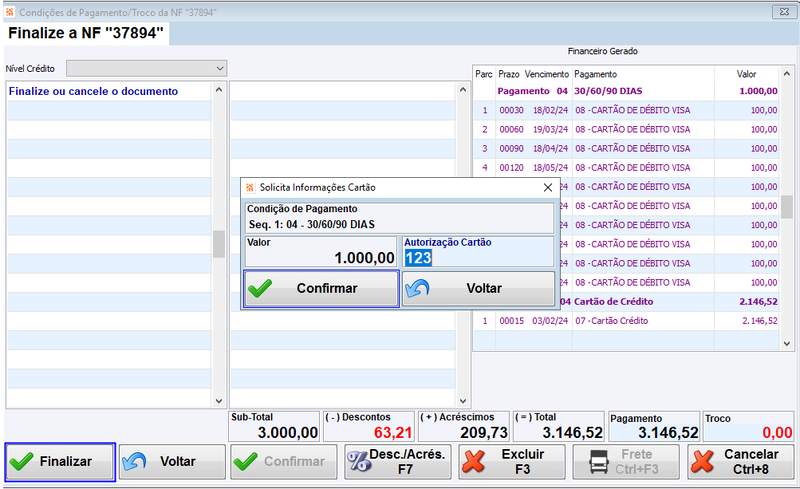
Task: Click up arrow of middle list scrollbar
Action: click(463, 90)
